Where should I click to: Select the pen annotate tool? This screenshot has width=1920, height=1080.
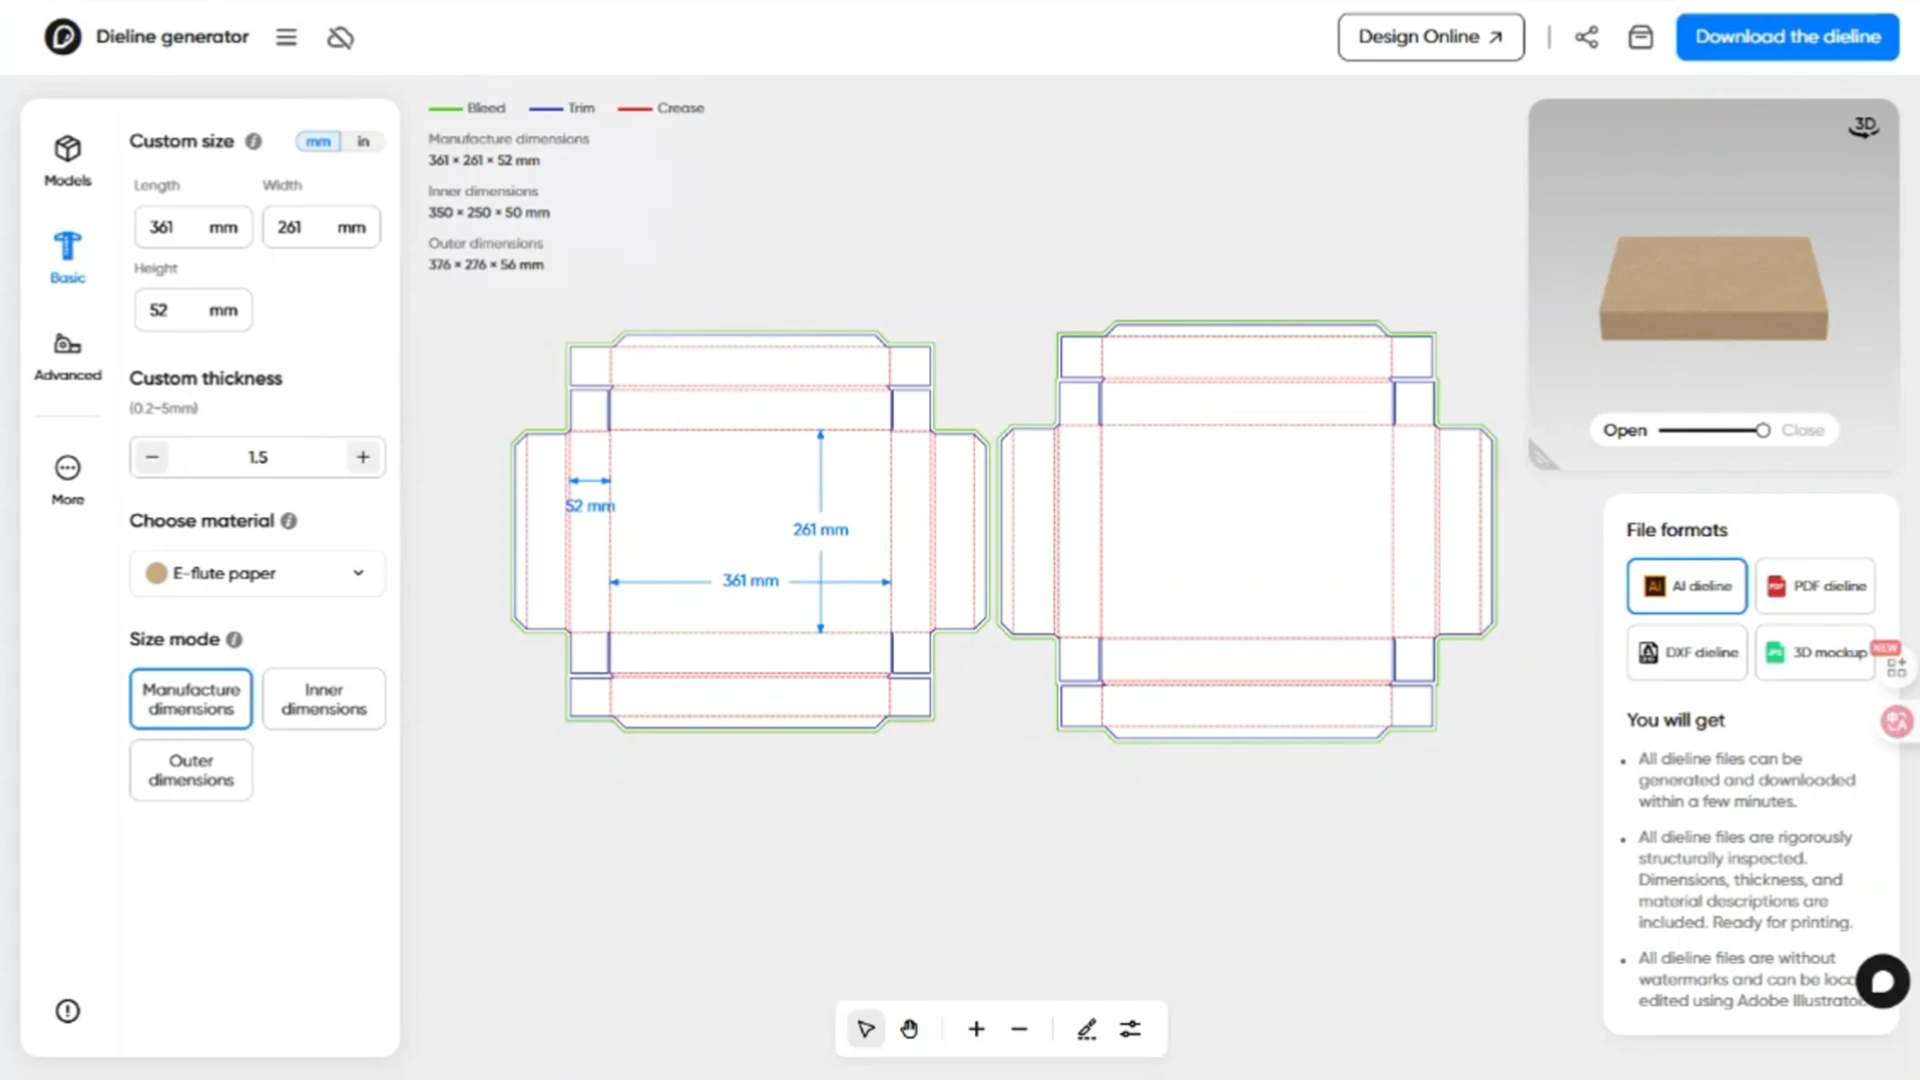[x=1087, y=1029]
